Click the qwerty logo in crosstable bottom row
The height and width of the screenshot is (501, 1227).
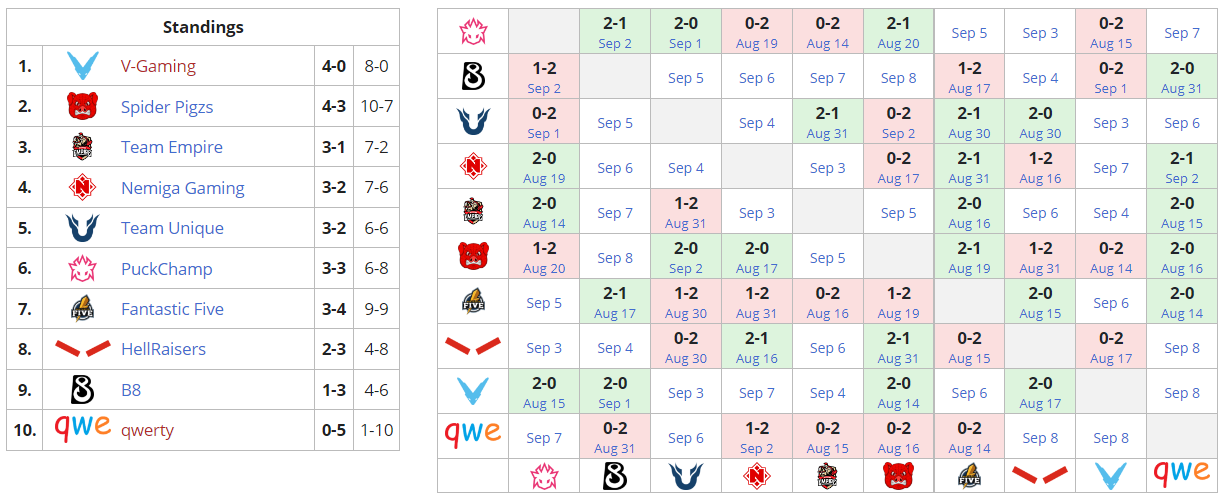pos(1181,473)
